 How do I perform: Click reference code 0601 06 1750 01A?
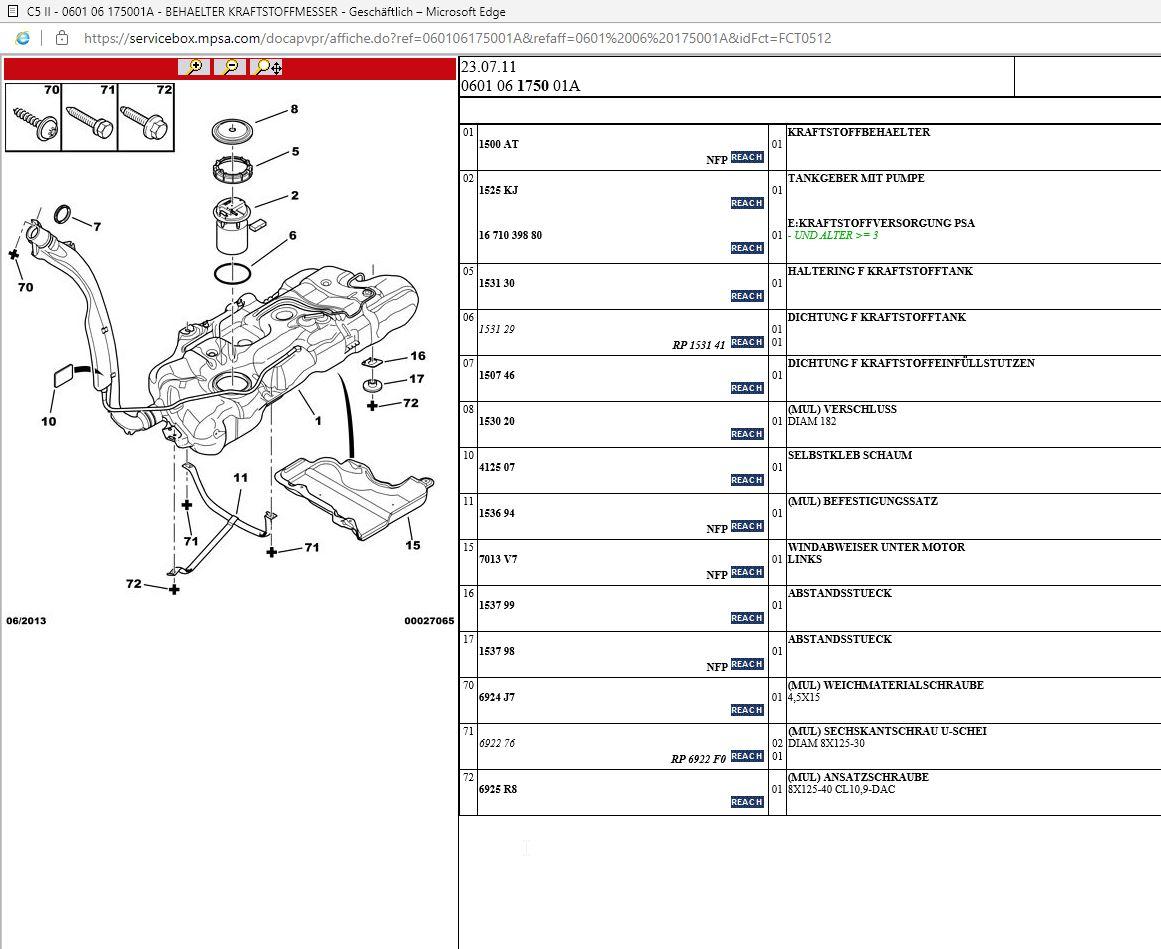(521, 86)
